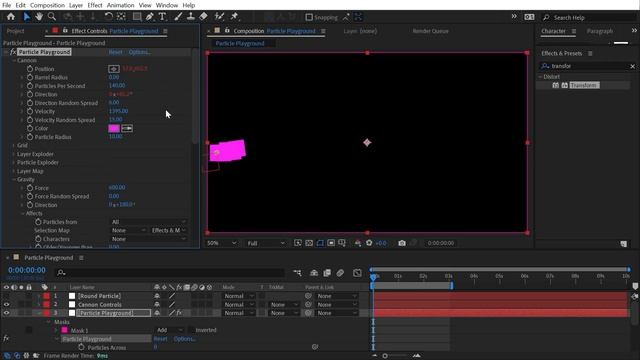The width and height of the screenshot is (640, 360).
Task: Click Reset in Effect Controls header
Action: 115,52
